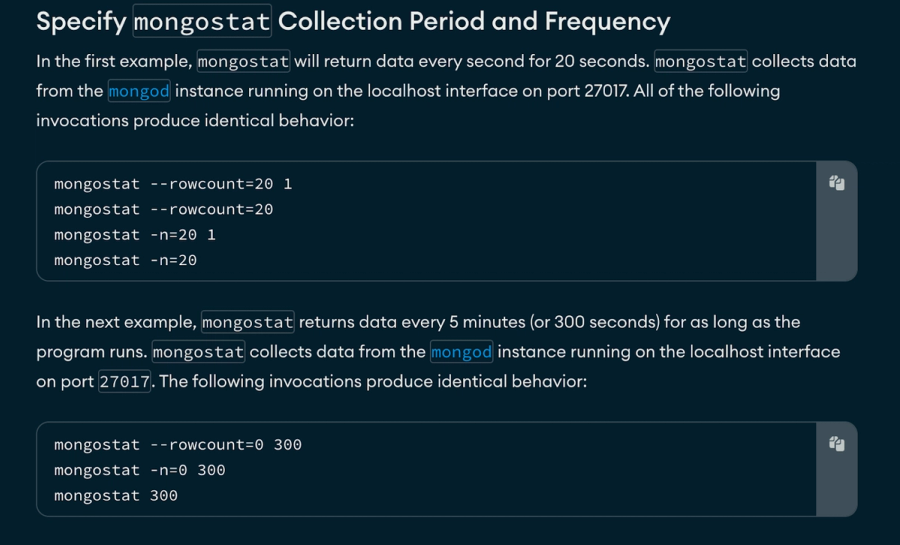Click mongostat before 'collects data' on first line
Viewport: 900px width, 545px height.
tap(700, 62)
